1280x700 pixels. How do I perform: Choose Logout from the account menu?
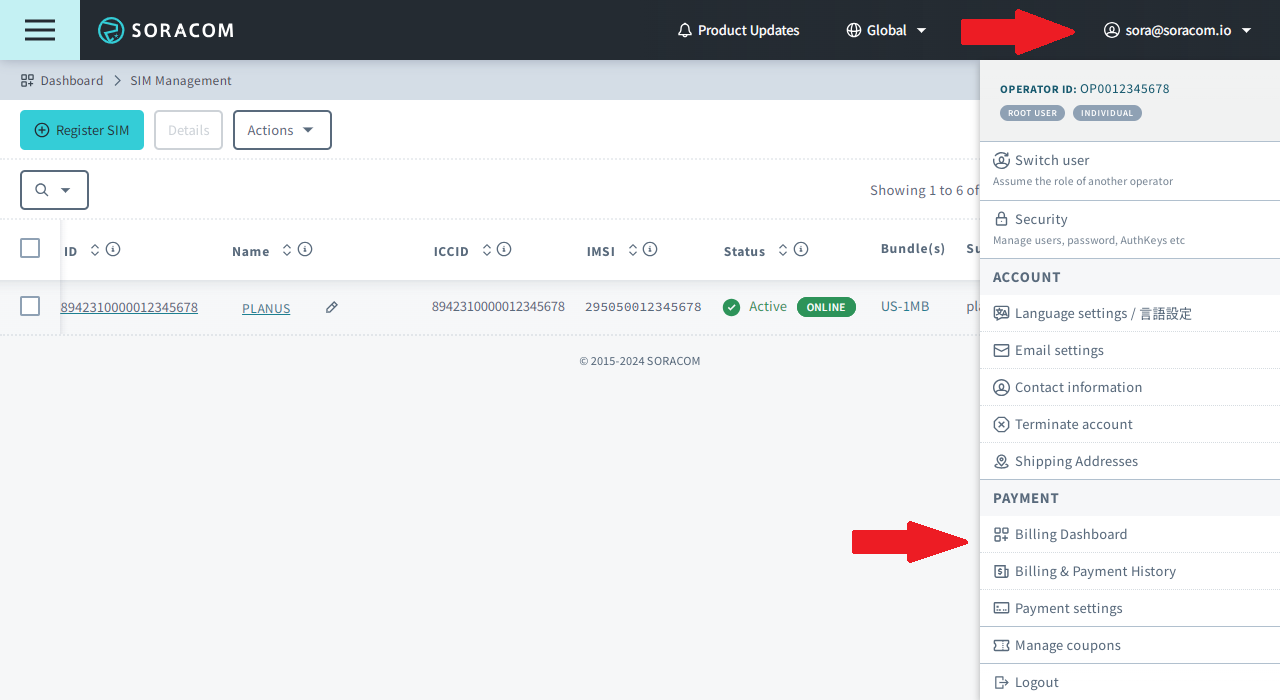tap(1036, 682)
